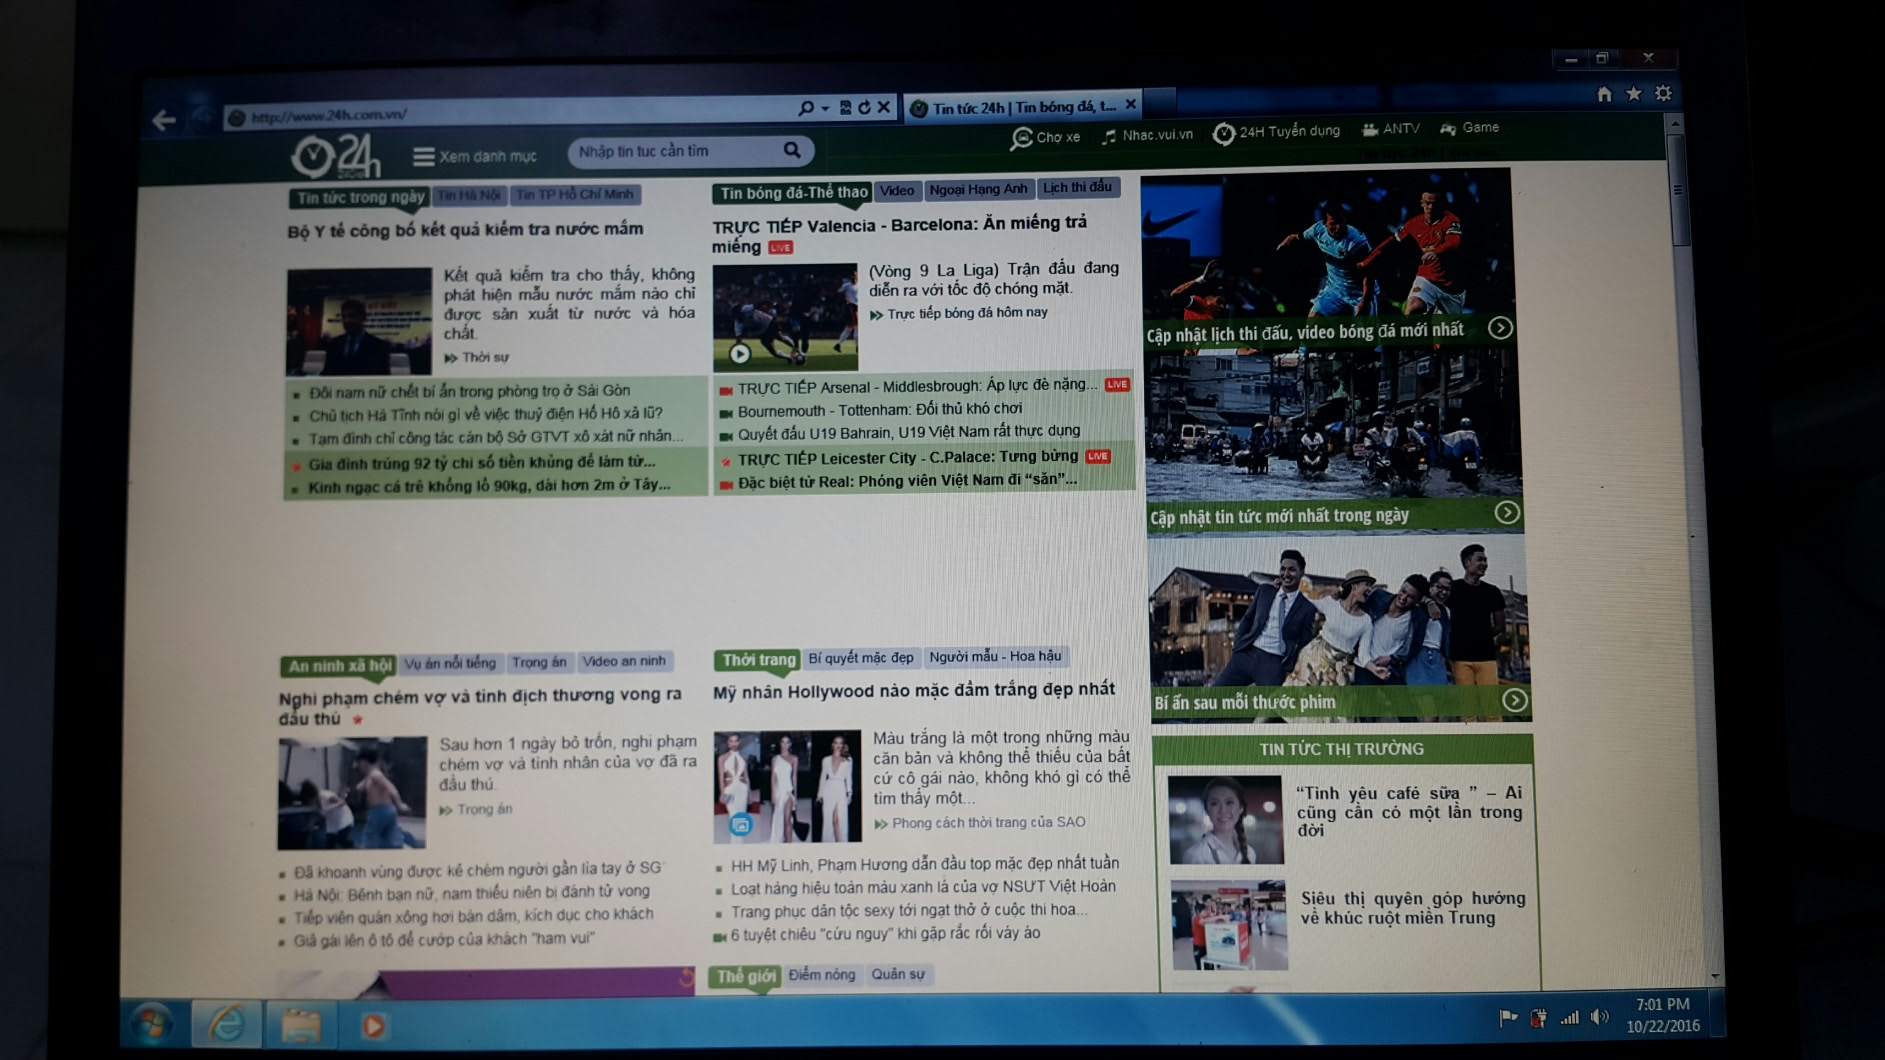Click the Nhập tin tức cần tìm search field
Screen dimensions: 1885x1060
coord(675,151)
